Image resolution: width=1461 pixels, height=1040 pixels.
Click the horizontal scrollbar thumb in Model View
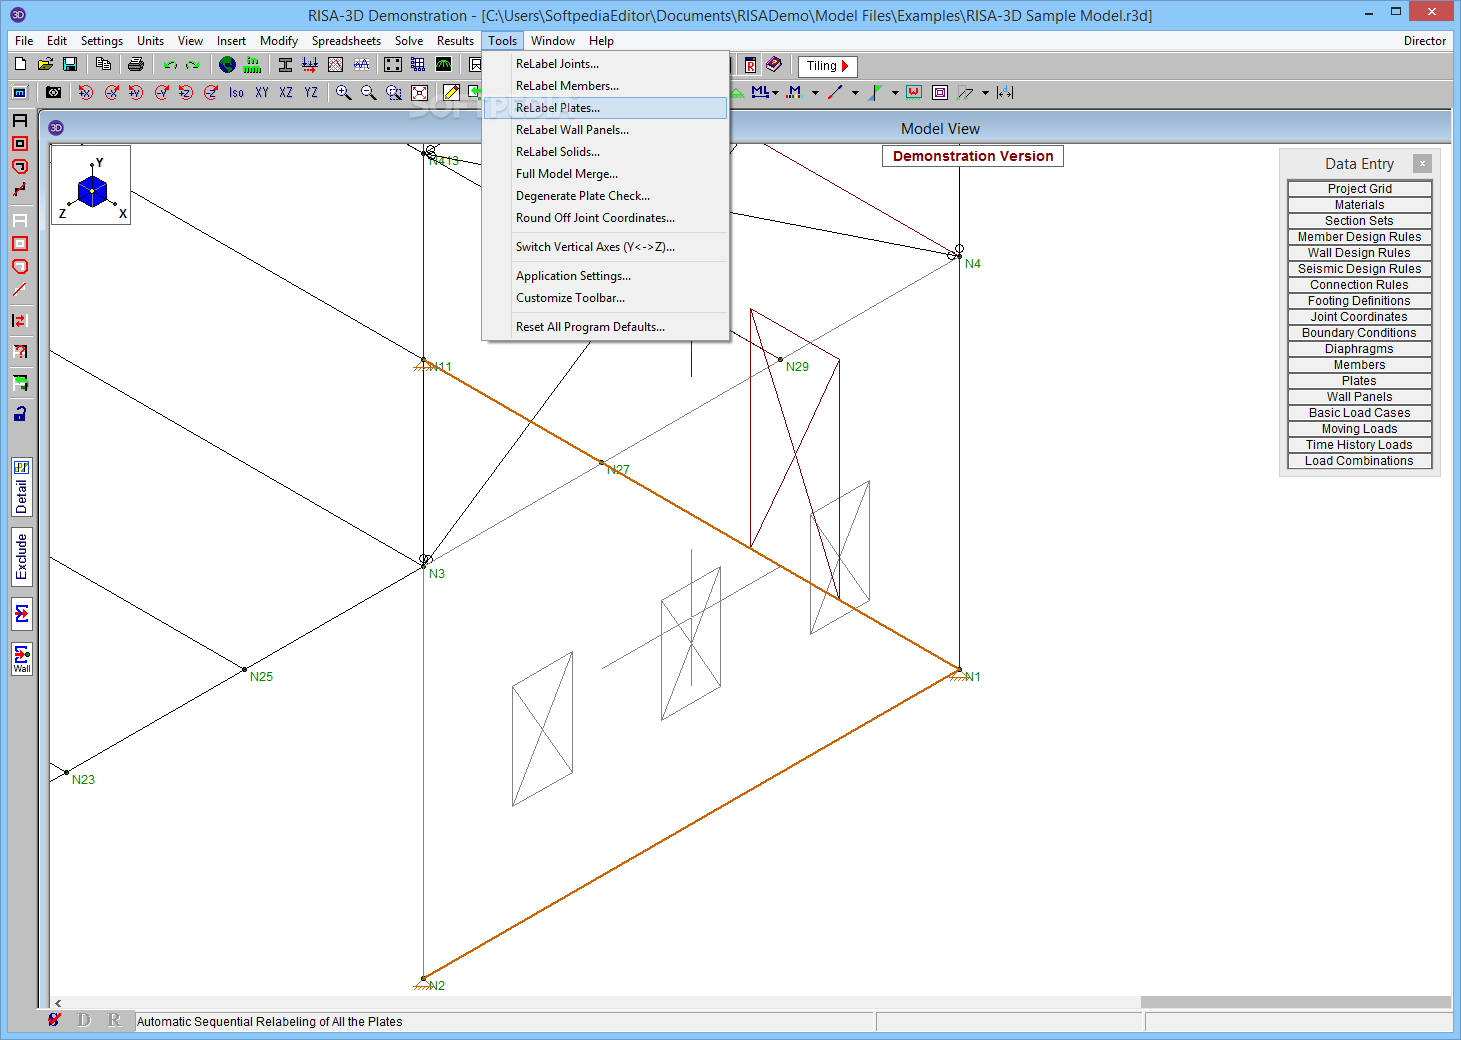tap(1296, 1002)
